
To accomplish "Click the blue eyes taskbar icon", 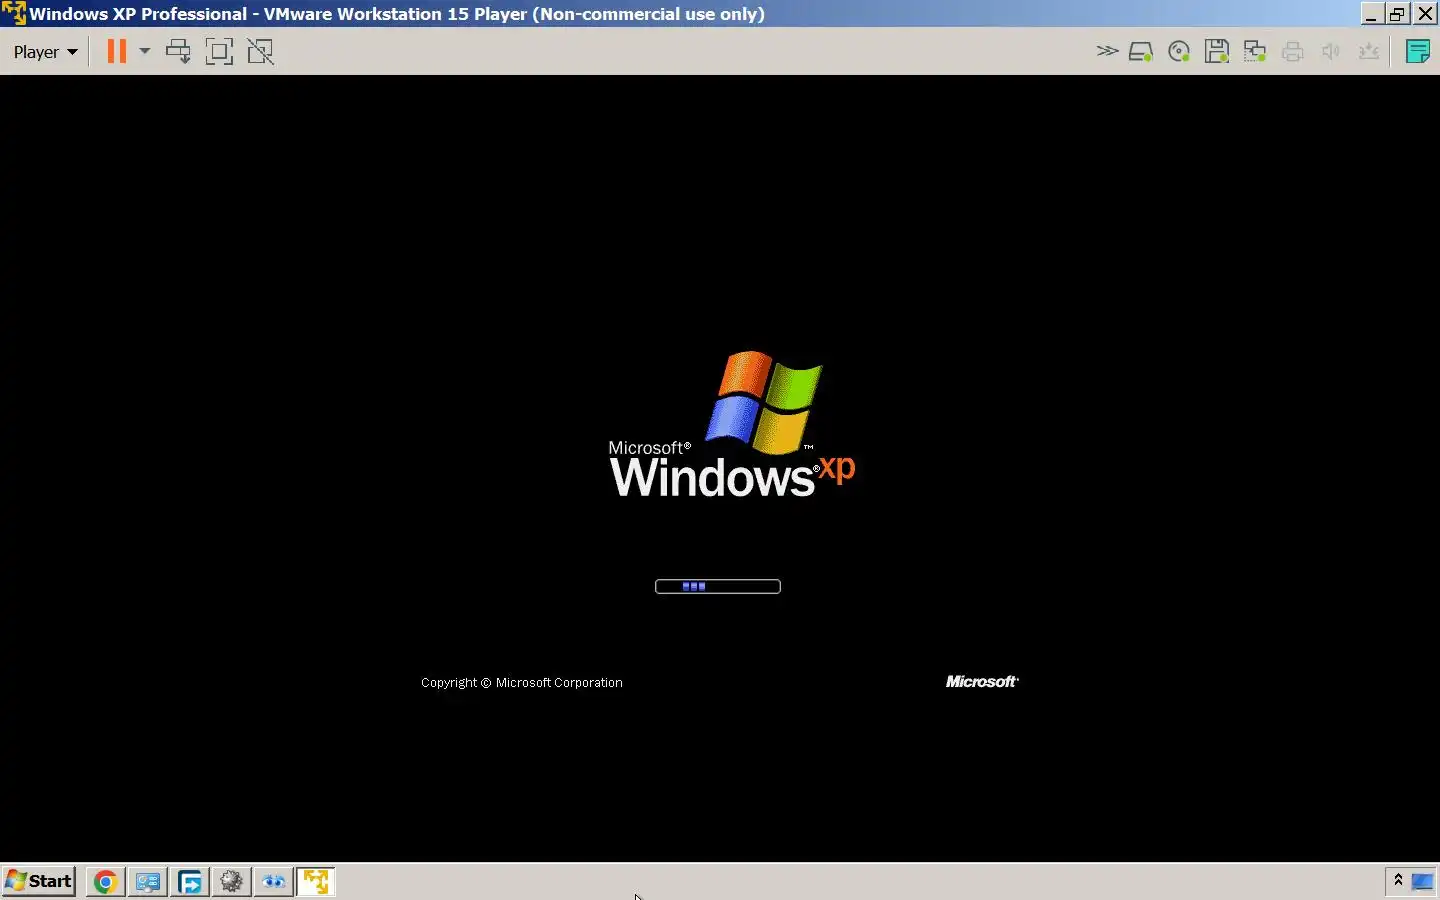I will 274,881.
